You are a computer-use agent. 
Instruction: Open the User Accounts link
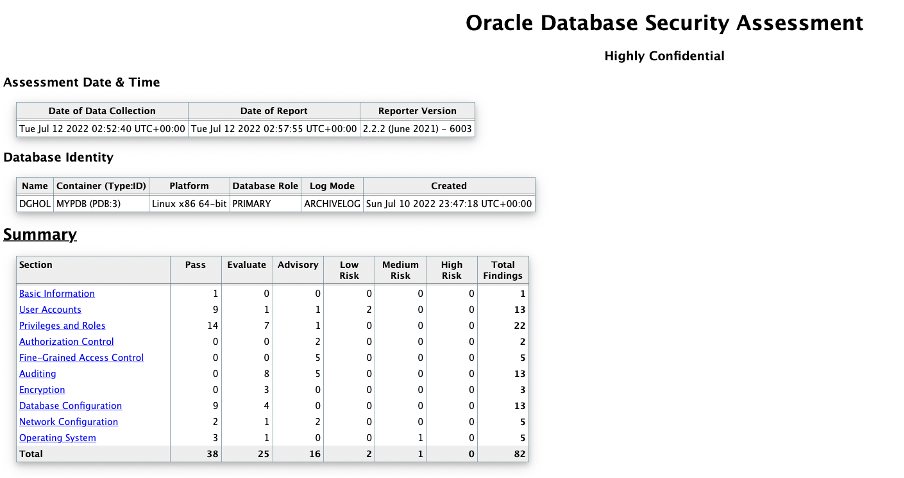(50, 310)
